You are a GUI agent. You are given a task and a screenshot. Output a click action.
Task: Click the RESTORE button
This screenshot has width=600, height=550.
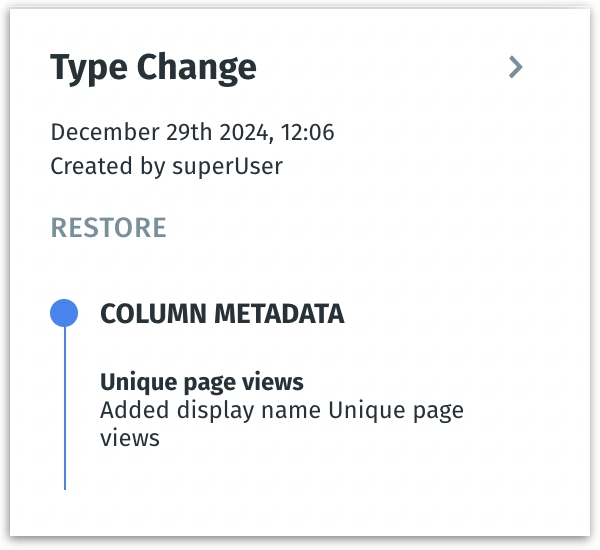(x=108, y=228)
